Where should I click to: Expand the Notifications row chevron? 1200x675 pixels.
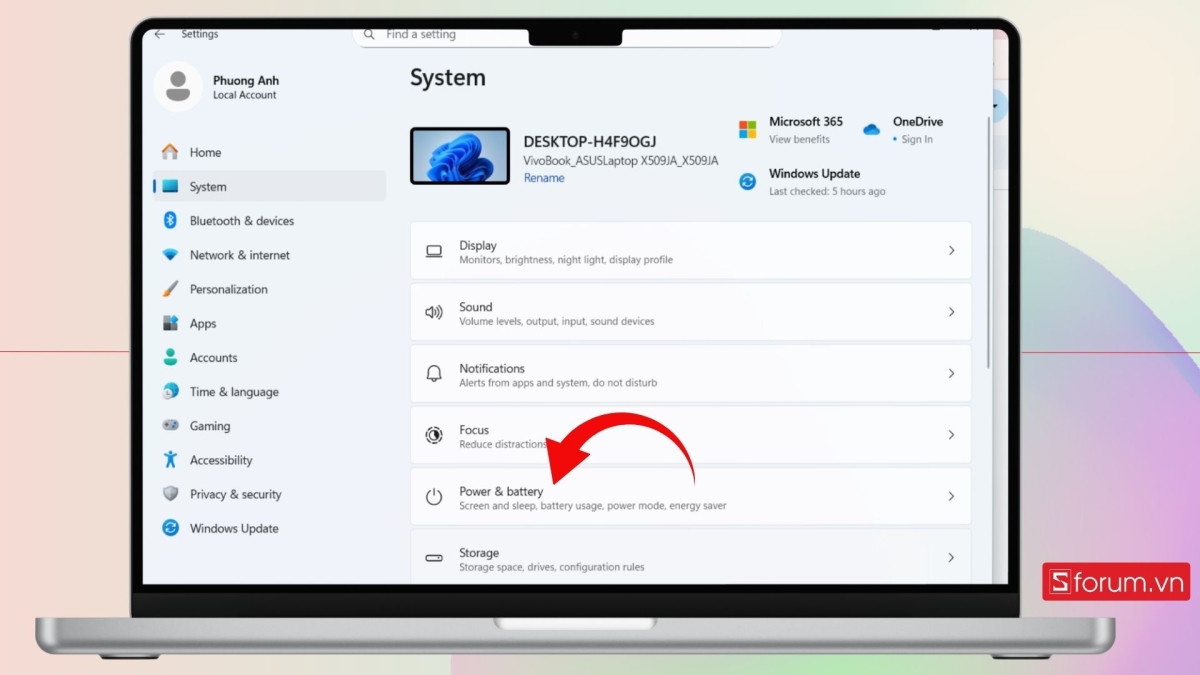point(951,373)
